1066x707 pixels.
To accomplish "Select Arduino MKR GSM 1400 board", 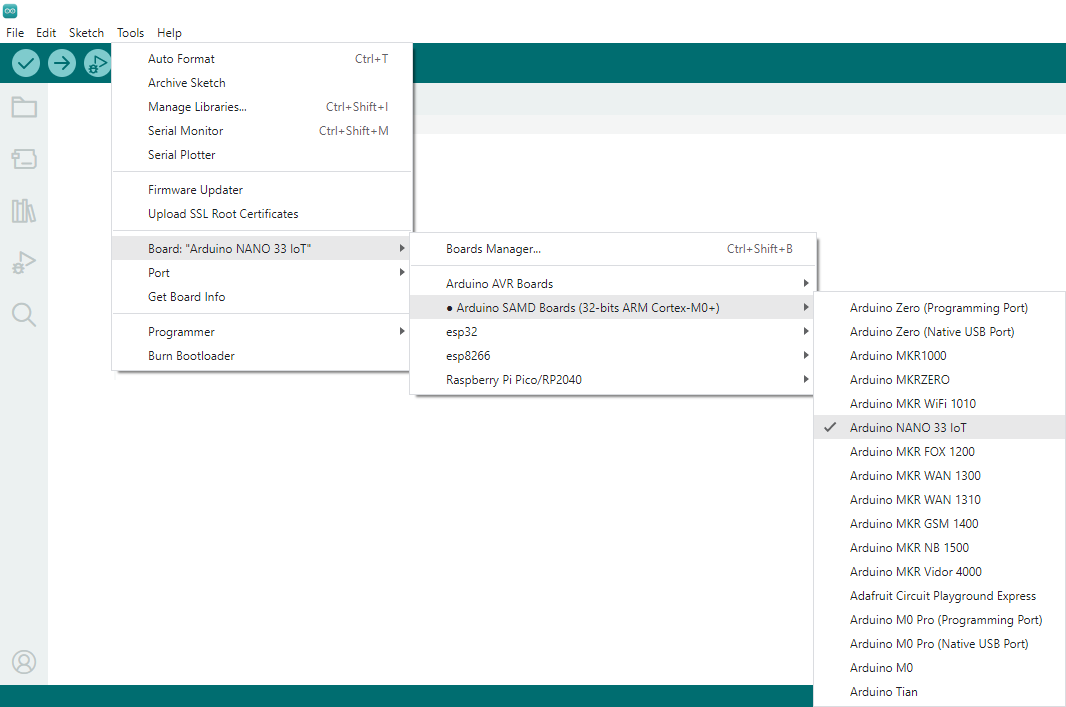I will (x=940, y=523).
